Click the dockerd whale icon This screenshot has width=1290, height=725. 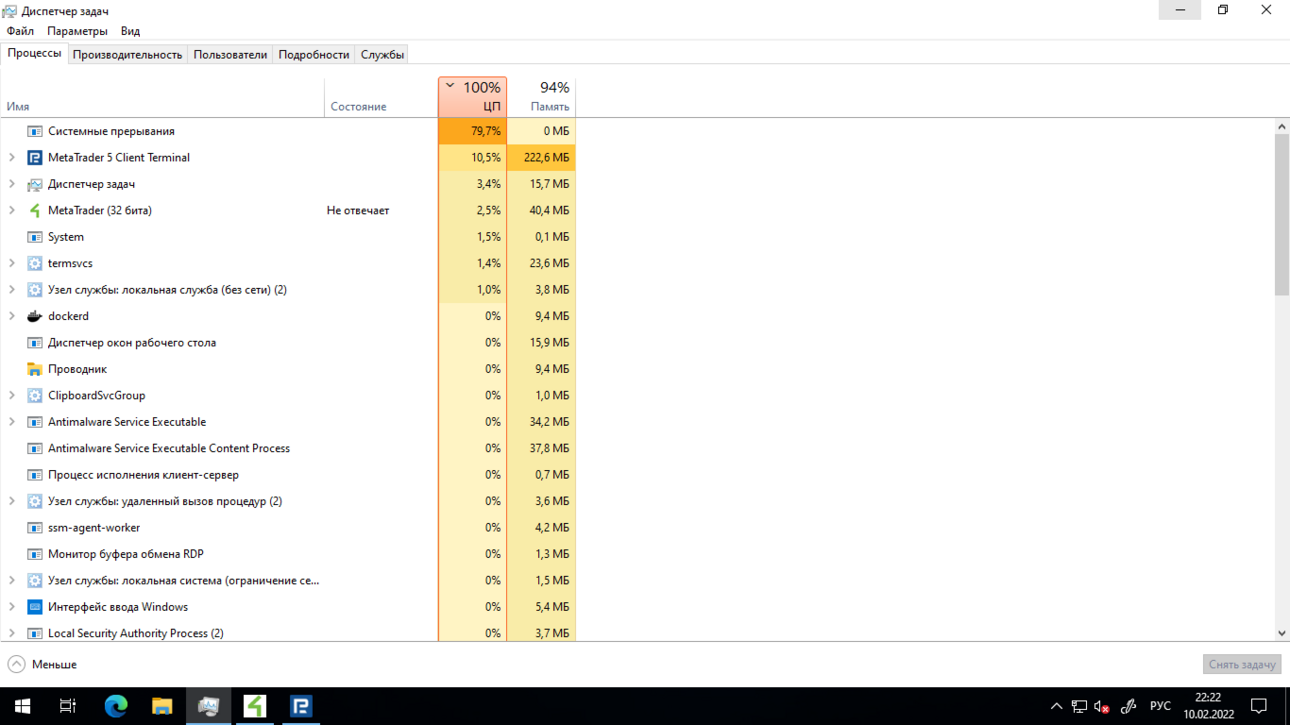point(35,316)
